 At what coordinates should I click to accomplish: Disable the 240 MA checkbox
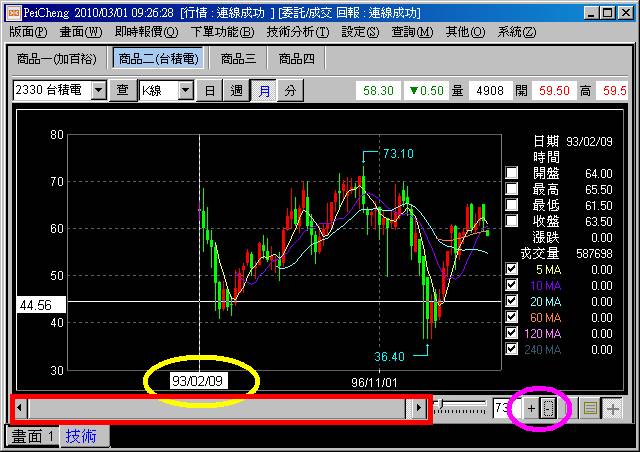point(512,349)
